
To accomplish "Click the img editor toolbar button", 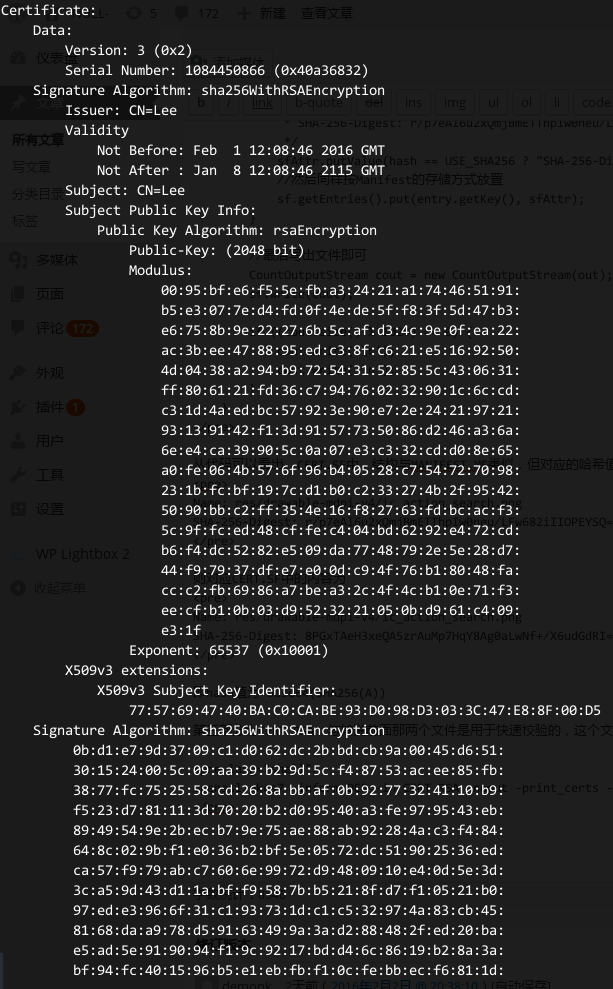I will coord(455,102).
